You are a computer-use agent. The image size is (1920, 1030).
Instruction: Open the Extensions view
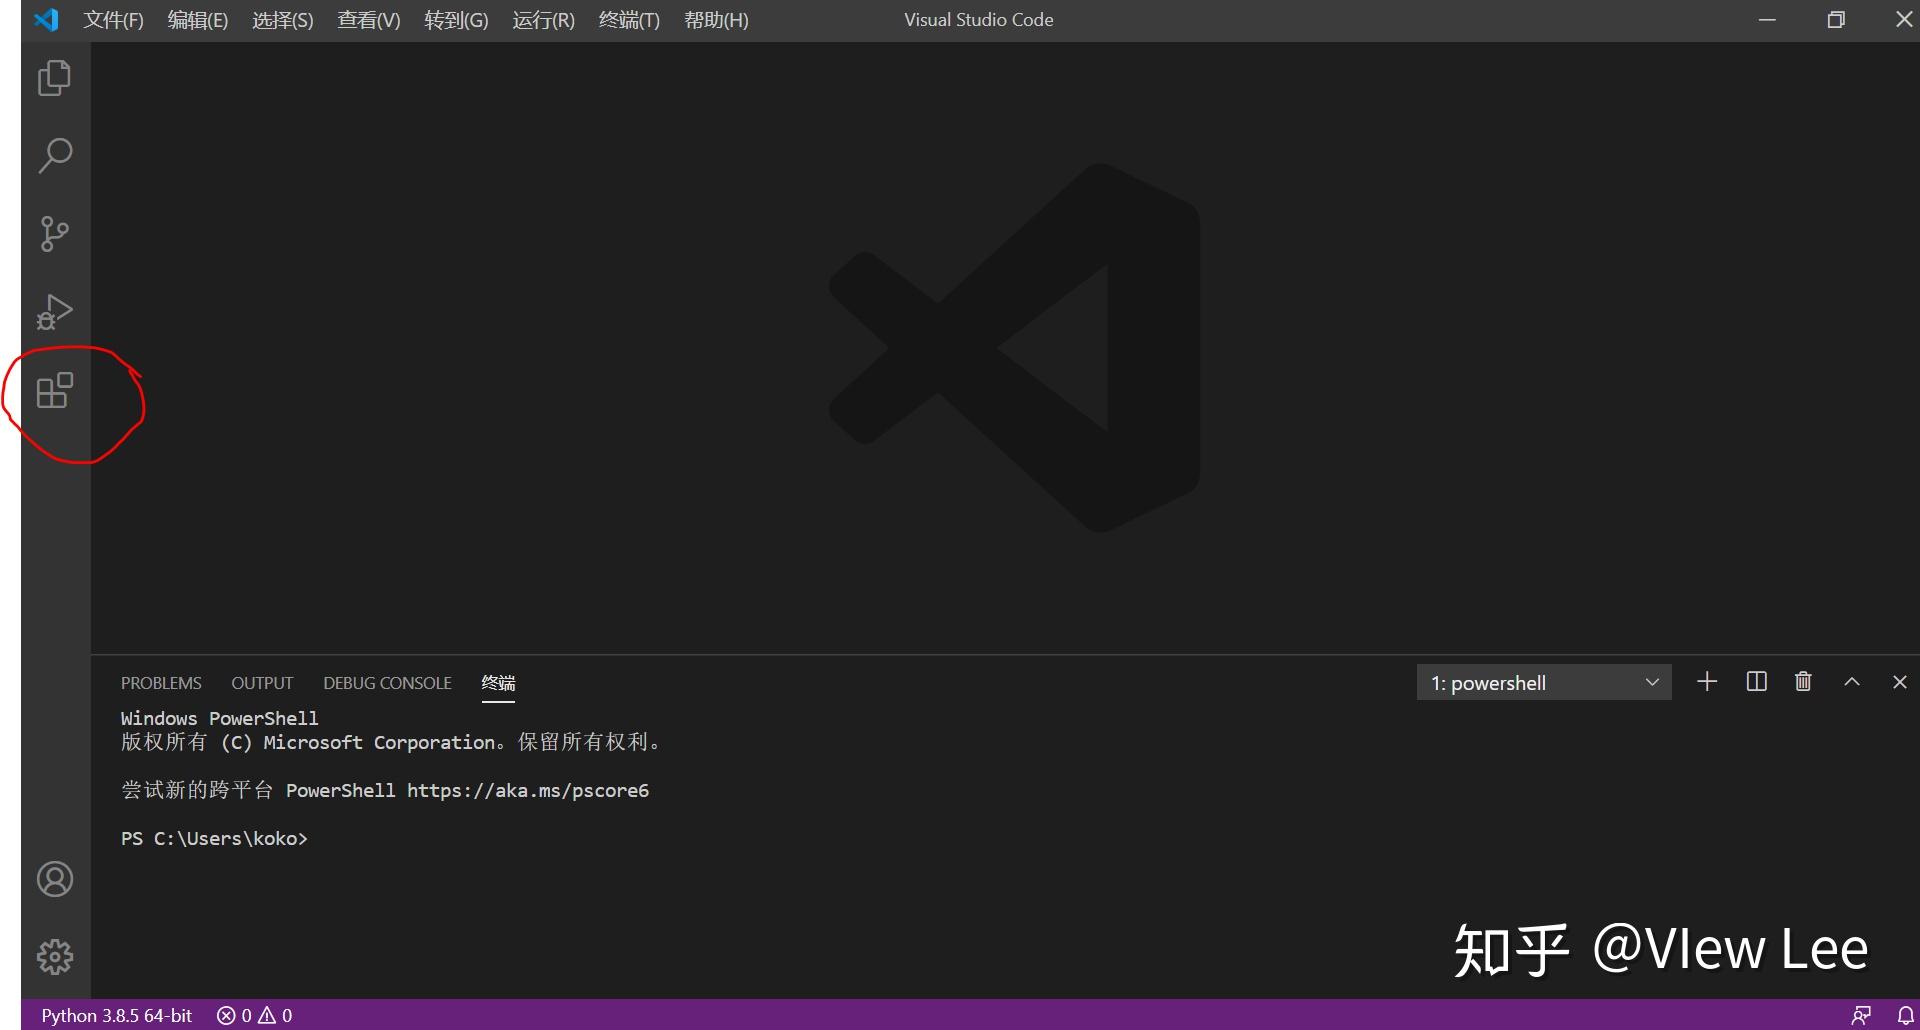[x=55, y=390]
